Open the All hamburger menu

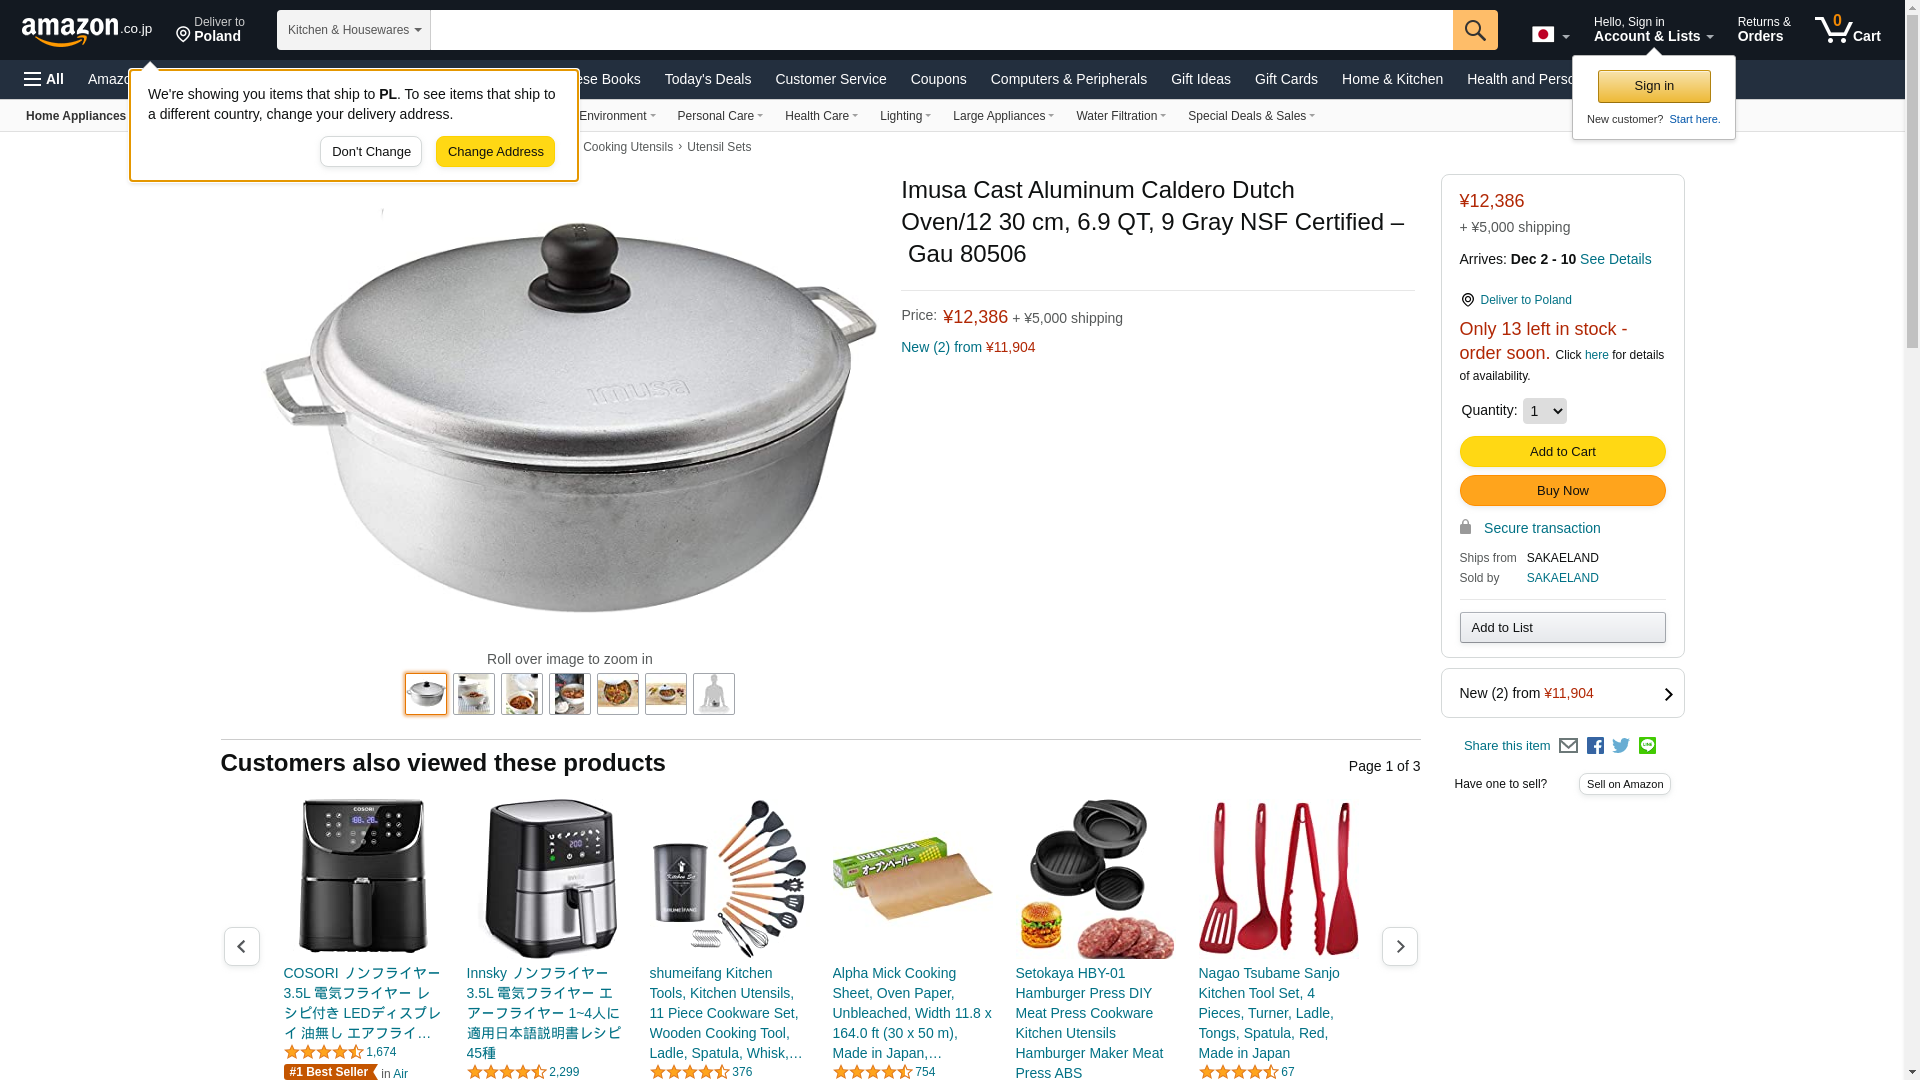[44, 79]
